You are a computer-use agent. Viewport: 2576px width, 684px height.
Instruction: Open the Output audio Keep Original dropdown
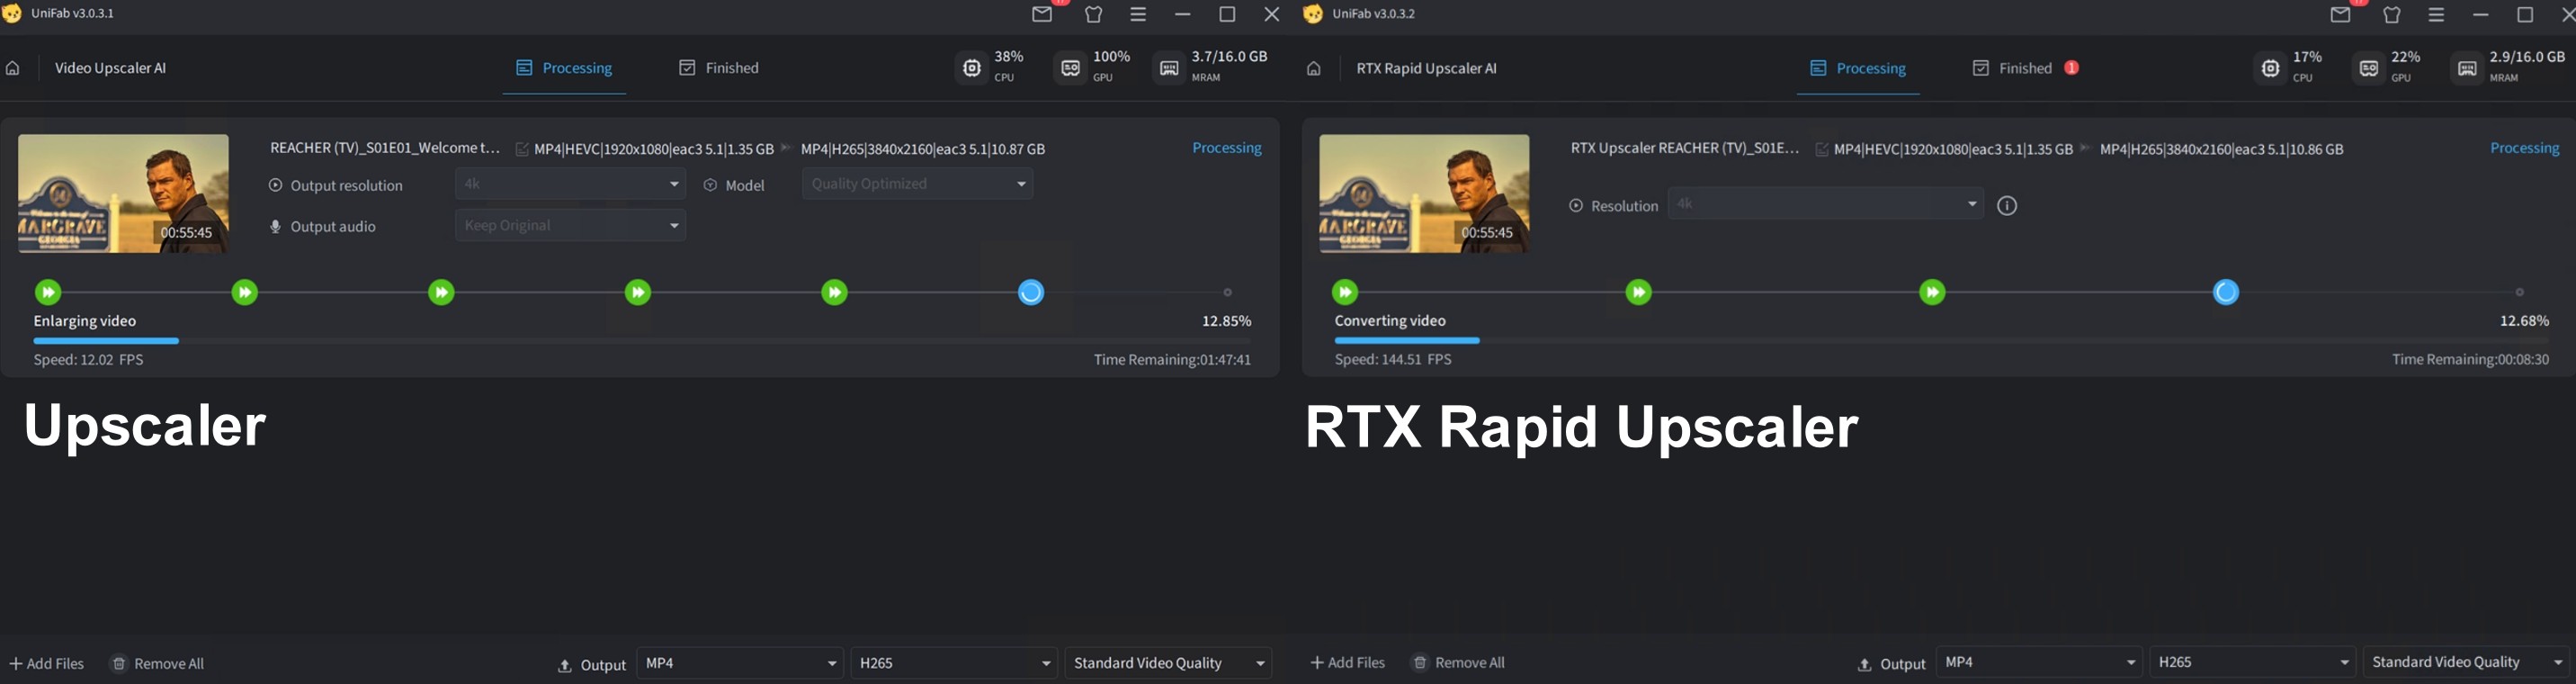coord(570,226)
